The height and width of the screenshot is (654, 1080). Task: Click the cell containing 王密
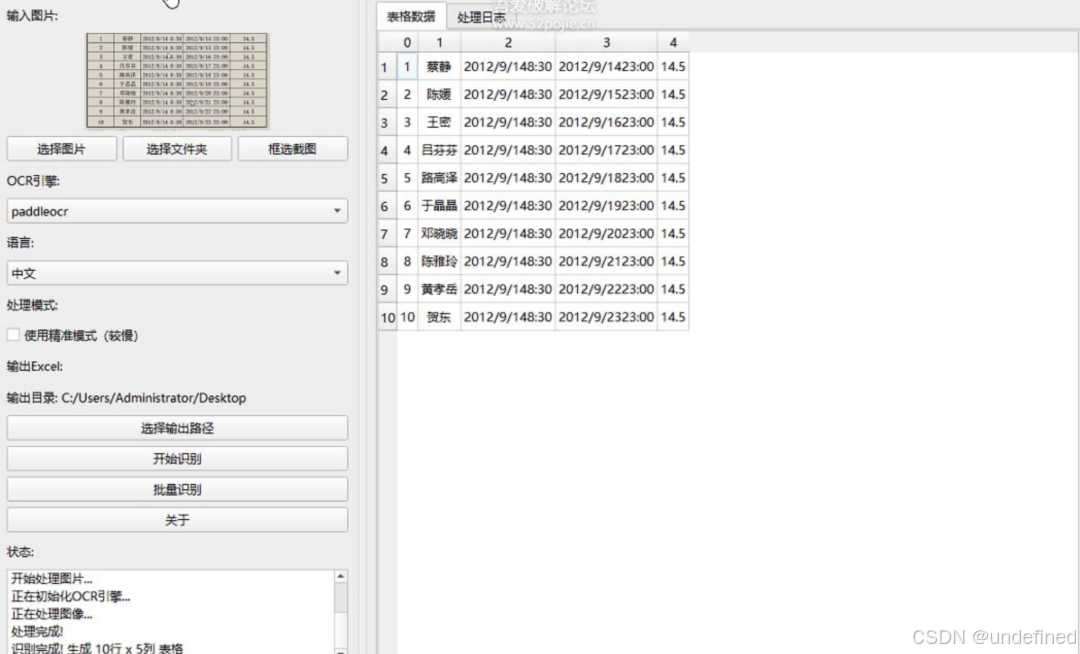439,123
